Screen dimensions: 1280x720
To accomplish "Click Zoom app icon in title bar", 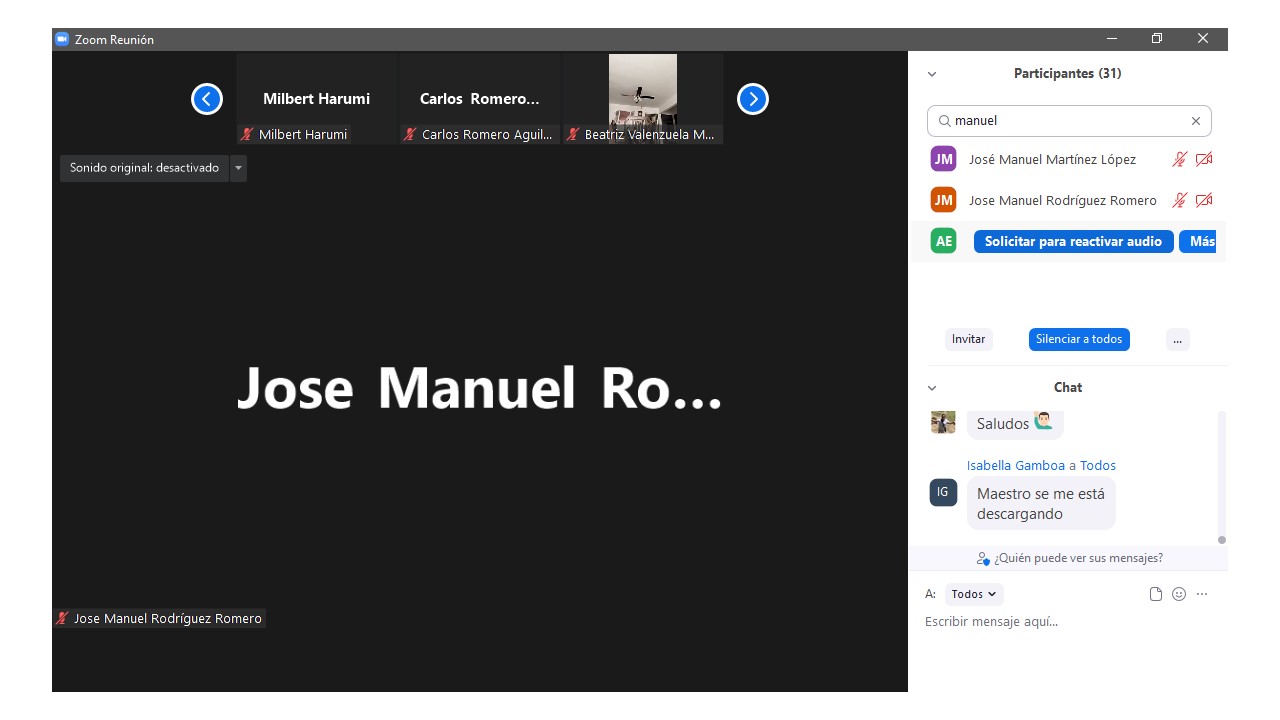I will (x=61, y=39).
